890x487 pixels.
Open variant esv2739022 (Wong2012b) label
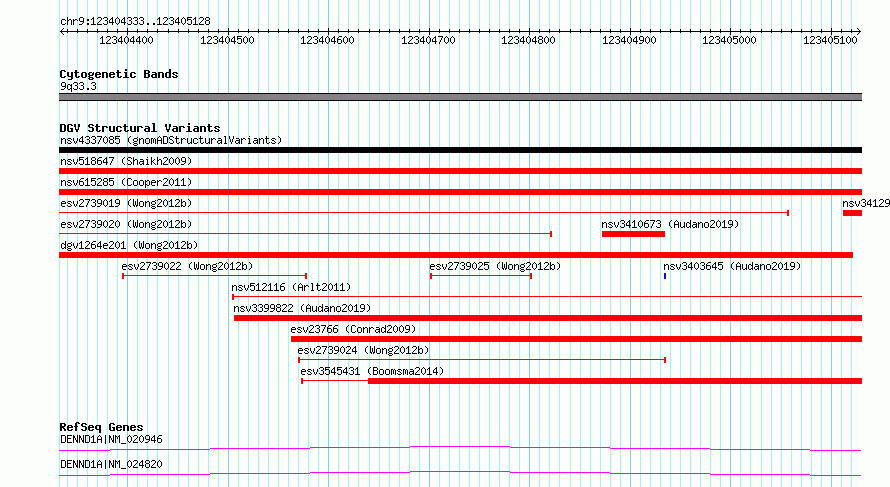[x=187, y=266]
